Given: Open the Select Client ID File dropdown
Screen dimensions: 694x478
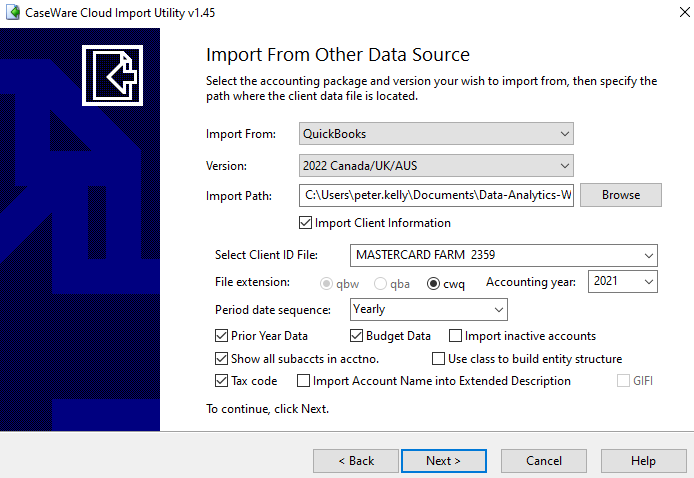Looking at the screenshot, I should click(x=503, y=255).
